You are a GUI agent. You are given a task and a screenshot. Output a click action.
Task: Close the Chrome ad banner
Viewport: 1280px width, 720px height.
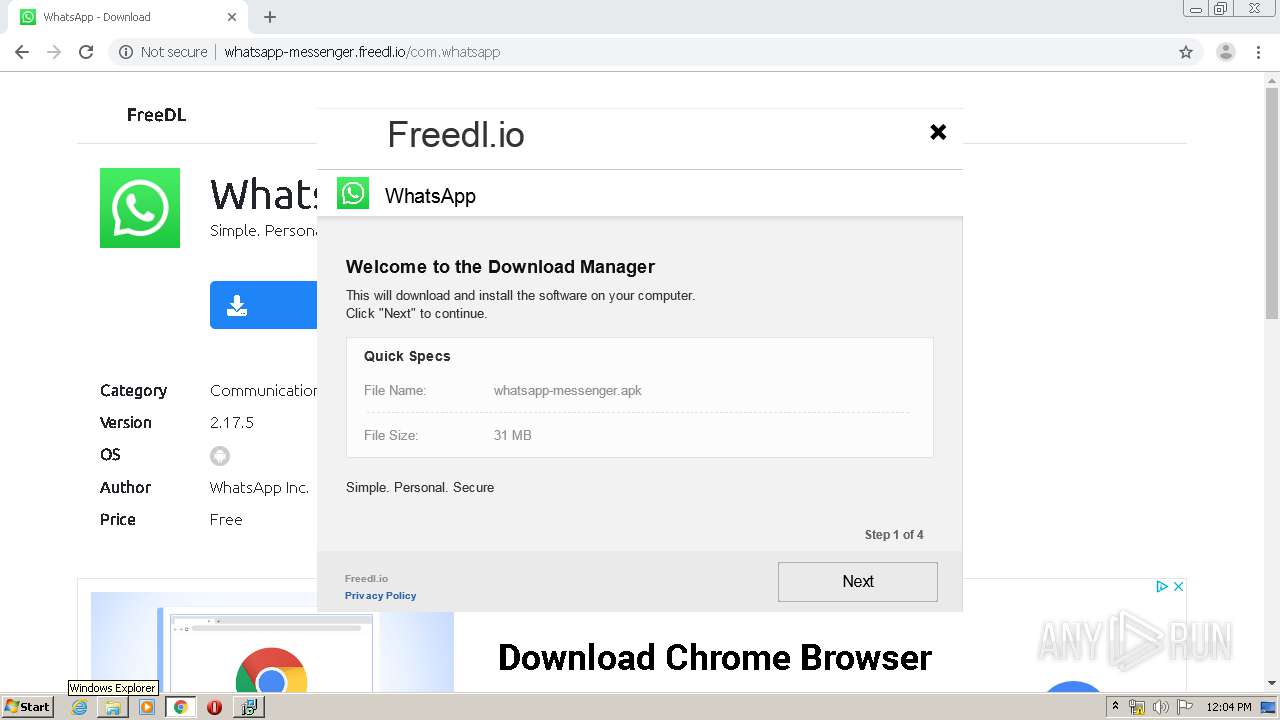1179,587
